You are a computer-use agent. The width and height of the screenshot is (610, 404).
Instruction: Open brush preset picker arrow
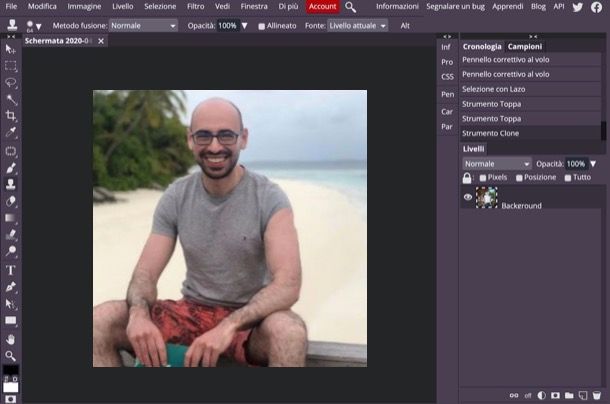[x=39, y=26]
